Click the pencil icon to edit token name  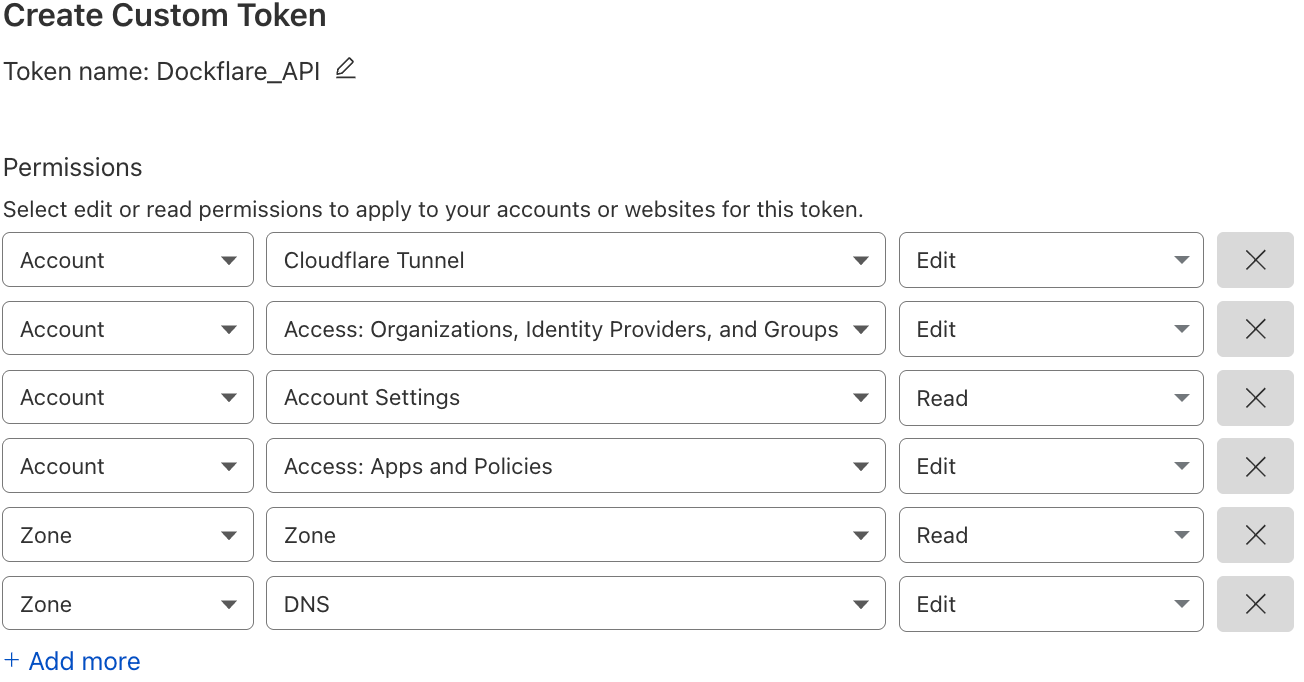345,70
